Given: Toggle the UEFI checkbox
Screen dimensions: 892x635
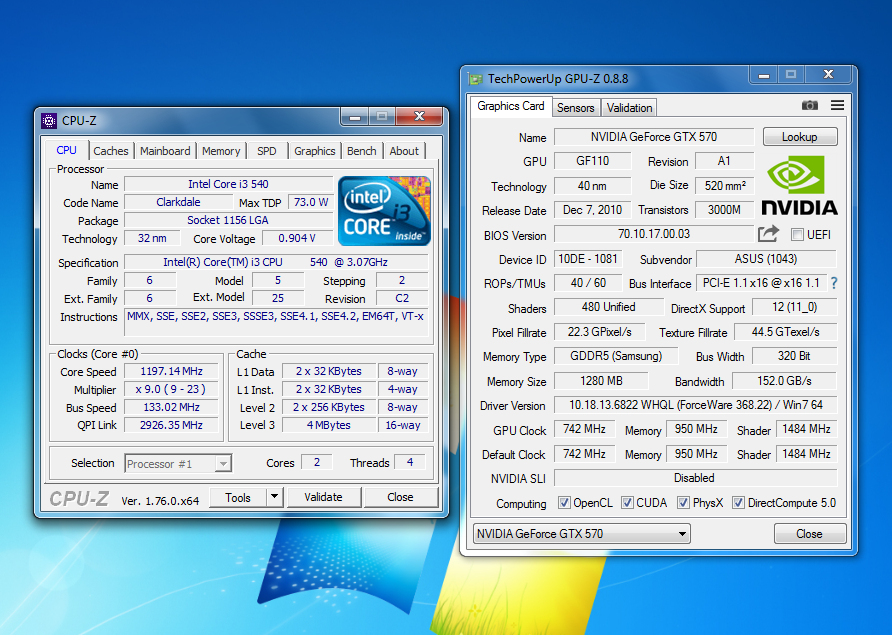Looking at the screenshot, I should 797,235.
